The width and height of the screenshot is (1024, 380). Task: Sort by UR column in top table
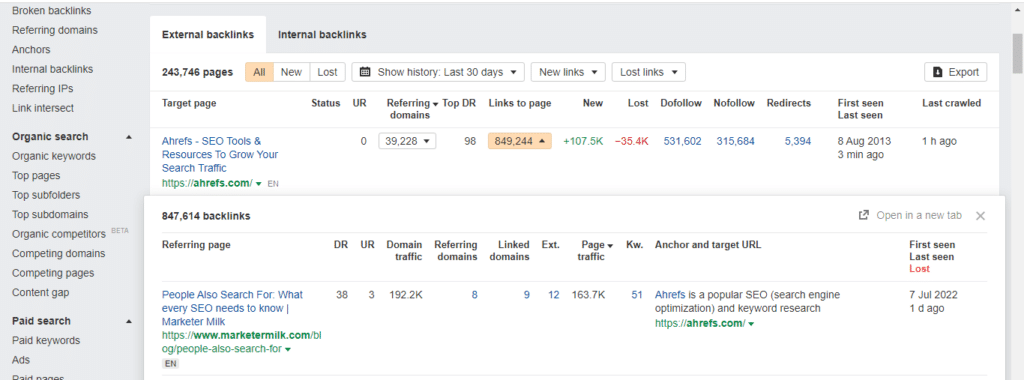359,103
